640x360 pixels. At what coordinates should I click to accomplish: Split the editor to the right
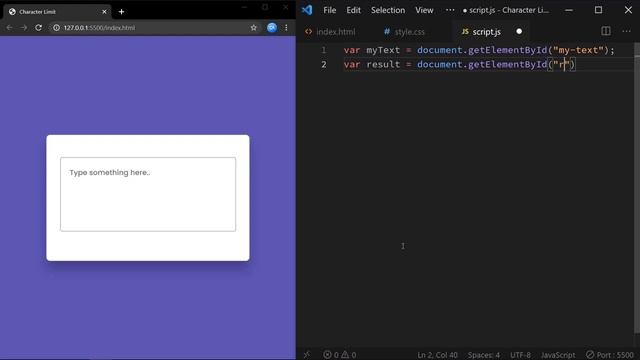(x=606, y=31)
